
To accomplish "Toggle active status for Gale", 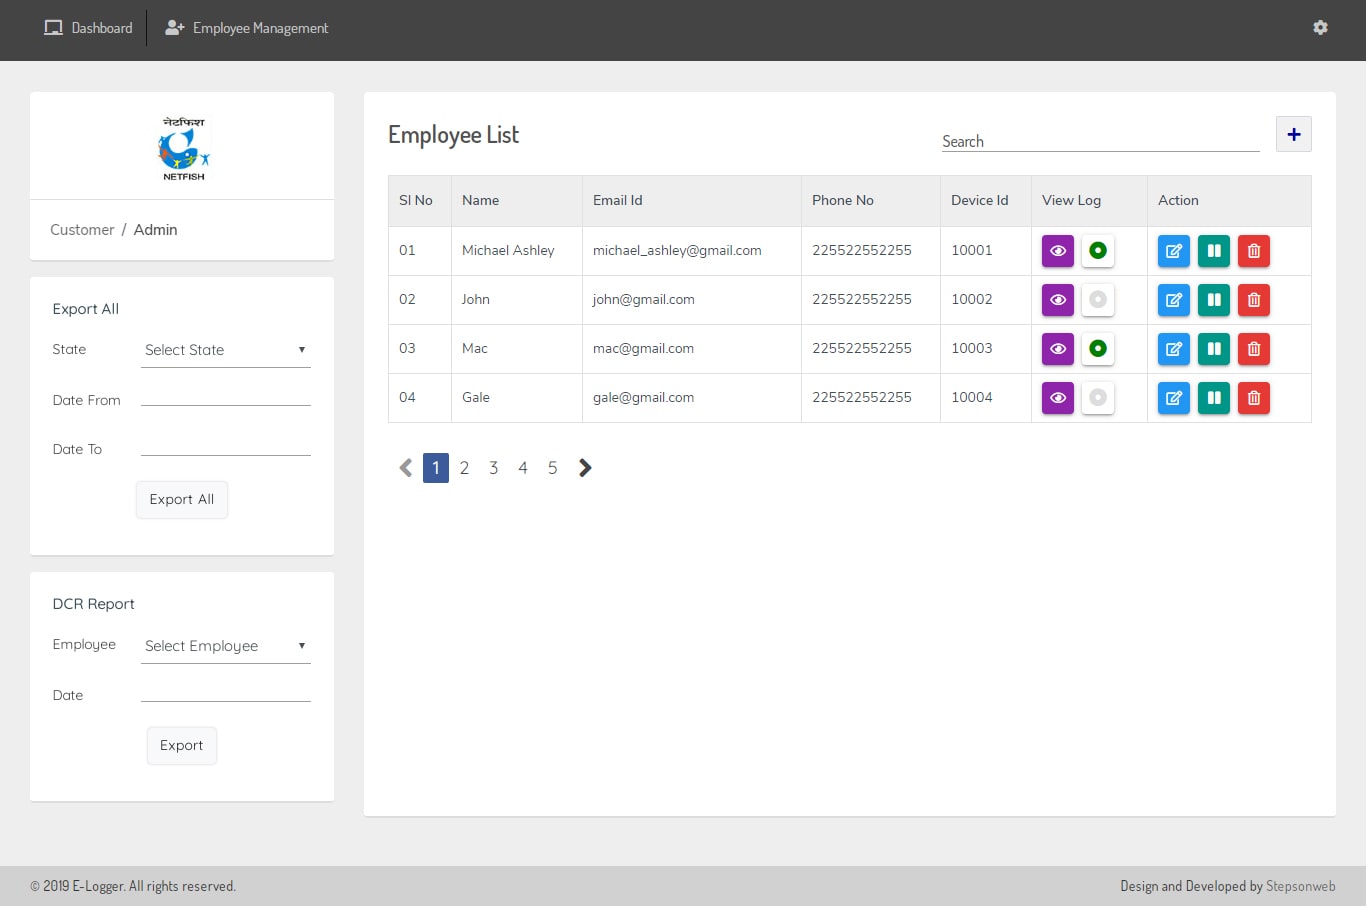I will [1098, 398].
